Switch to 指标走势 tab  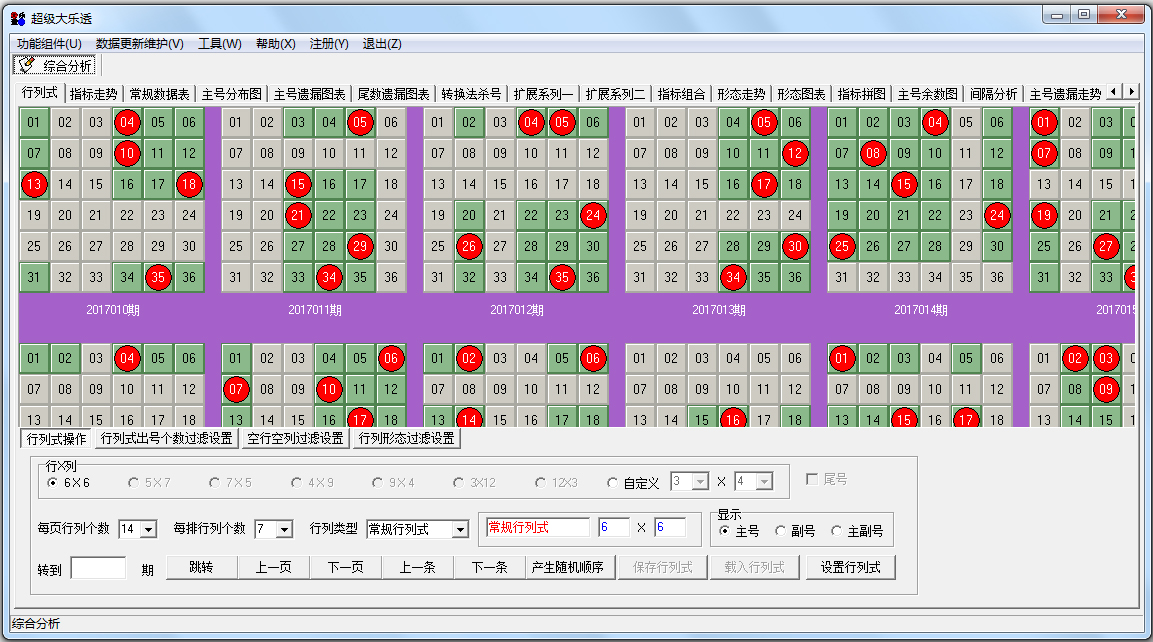point(93,94)
